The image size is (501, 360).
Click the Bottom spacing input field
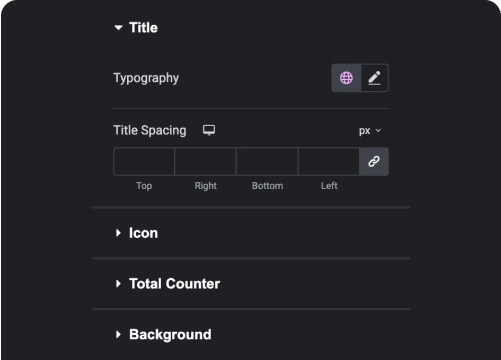tap(267, 162)
